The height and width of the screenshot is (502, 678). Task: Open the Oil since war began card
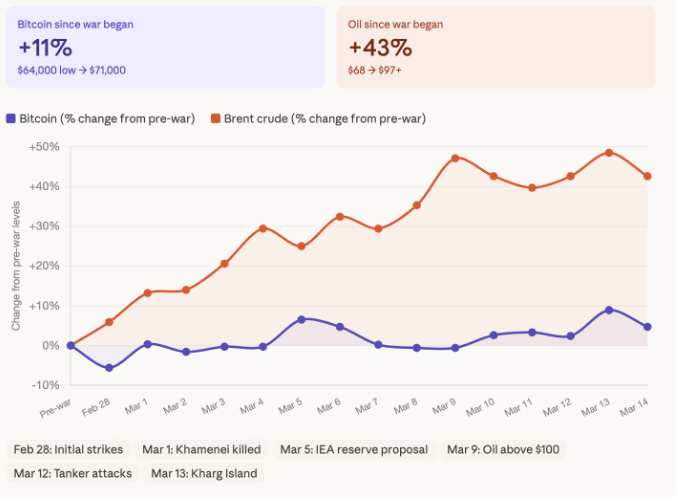click(495, 46)
